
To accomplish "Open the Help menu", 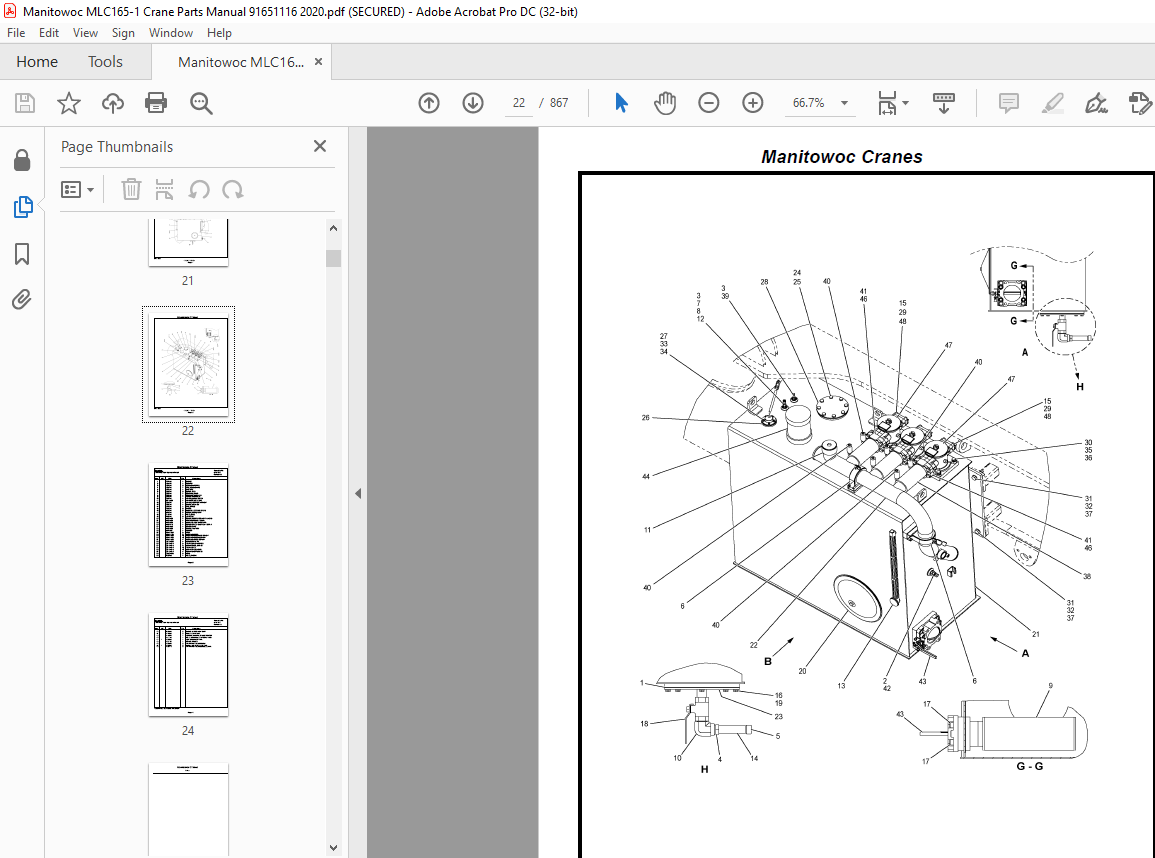I will pyautogui.click(x=219, y=33).
